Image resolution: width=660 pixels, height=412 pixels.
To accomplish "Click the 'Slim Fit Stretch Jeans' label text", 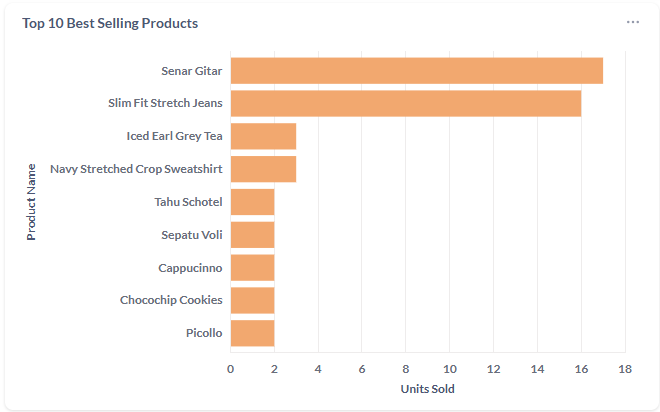I will (x=165, y=103).
